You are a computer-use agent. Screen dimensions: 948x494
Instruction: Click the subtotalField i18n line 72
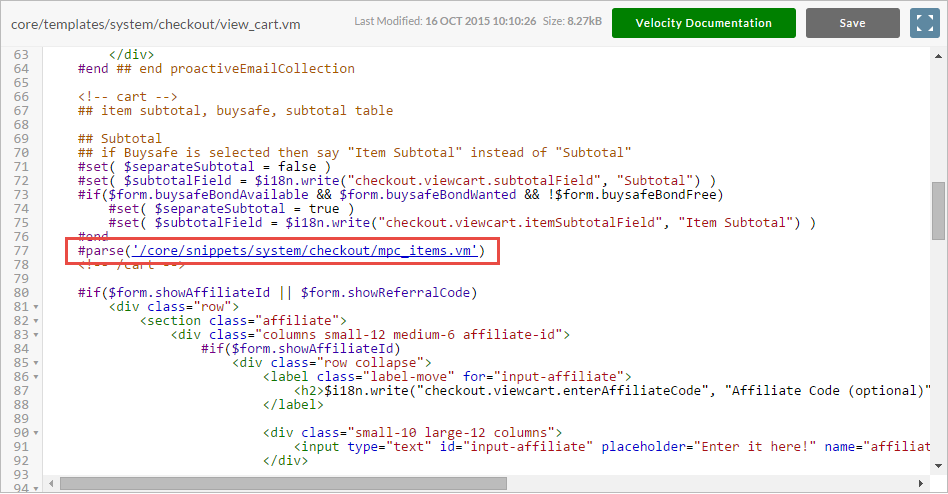397,181
